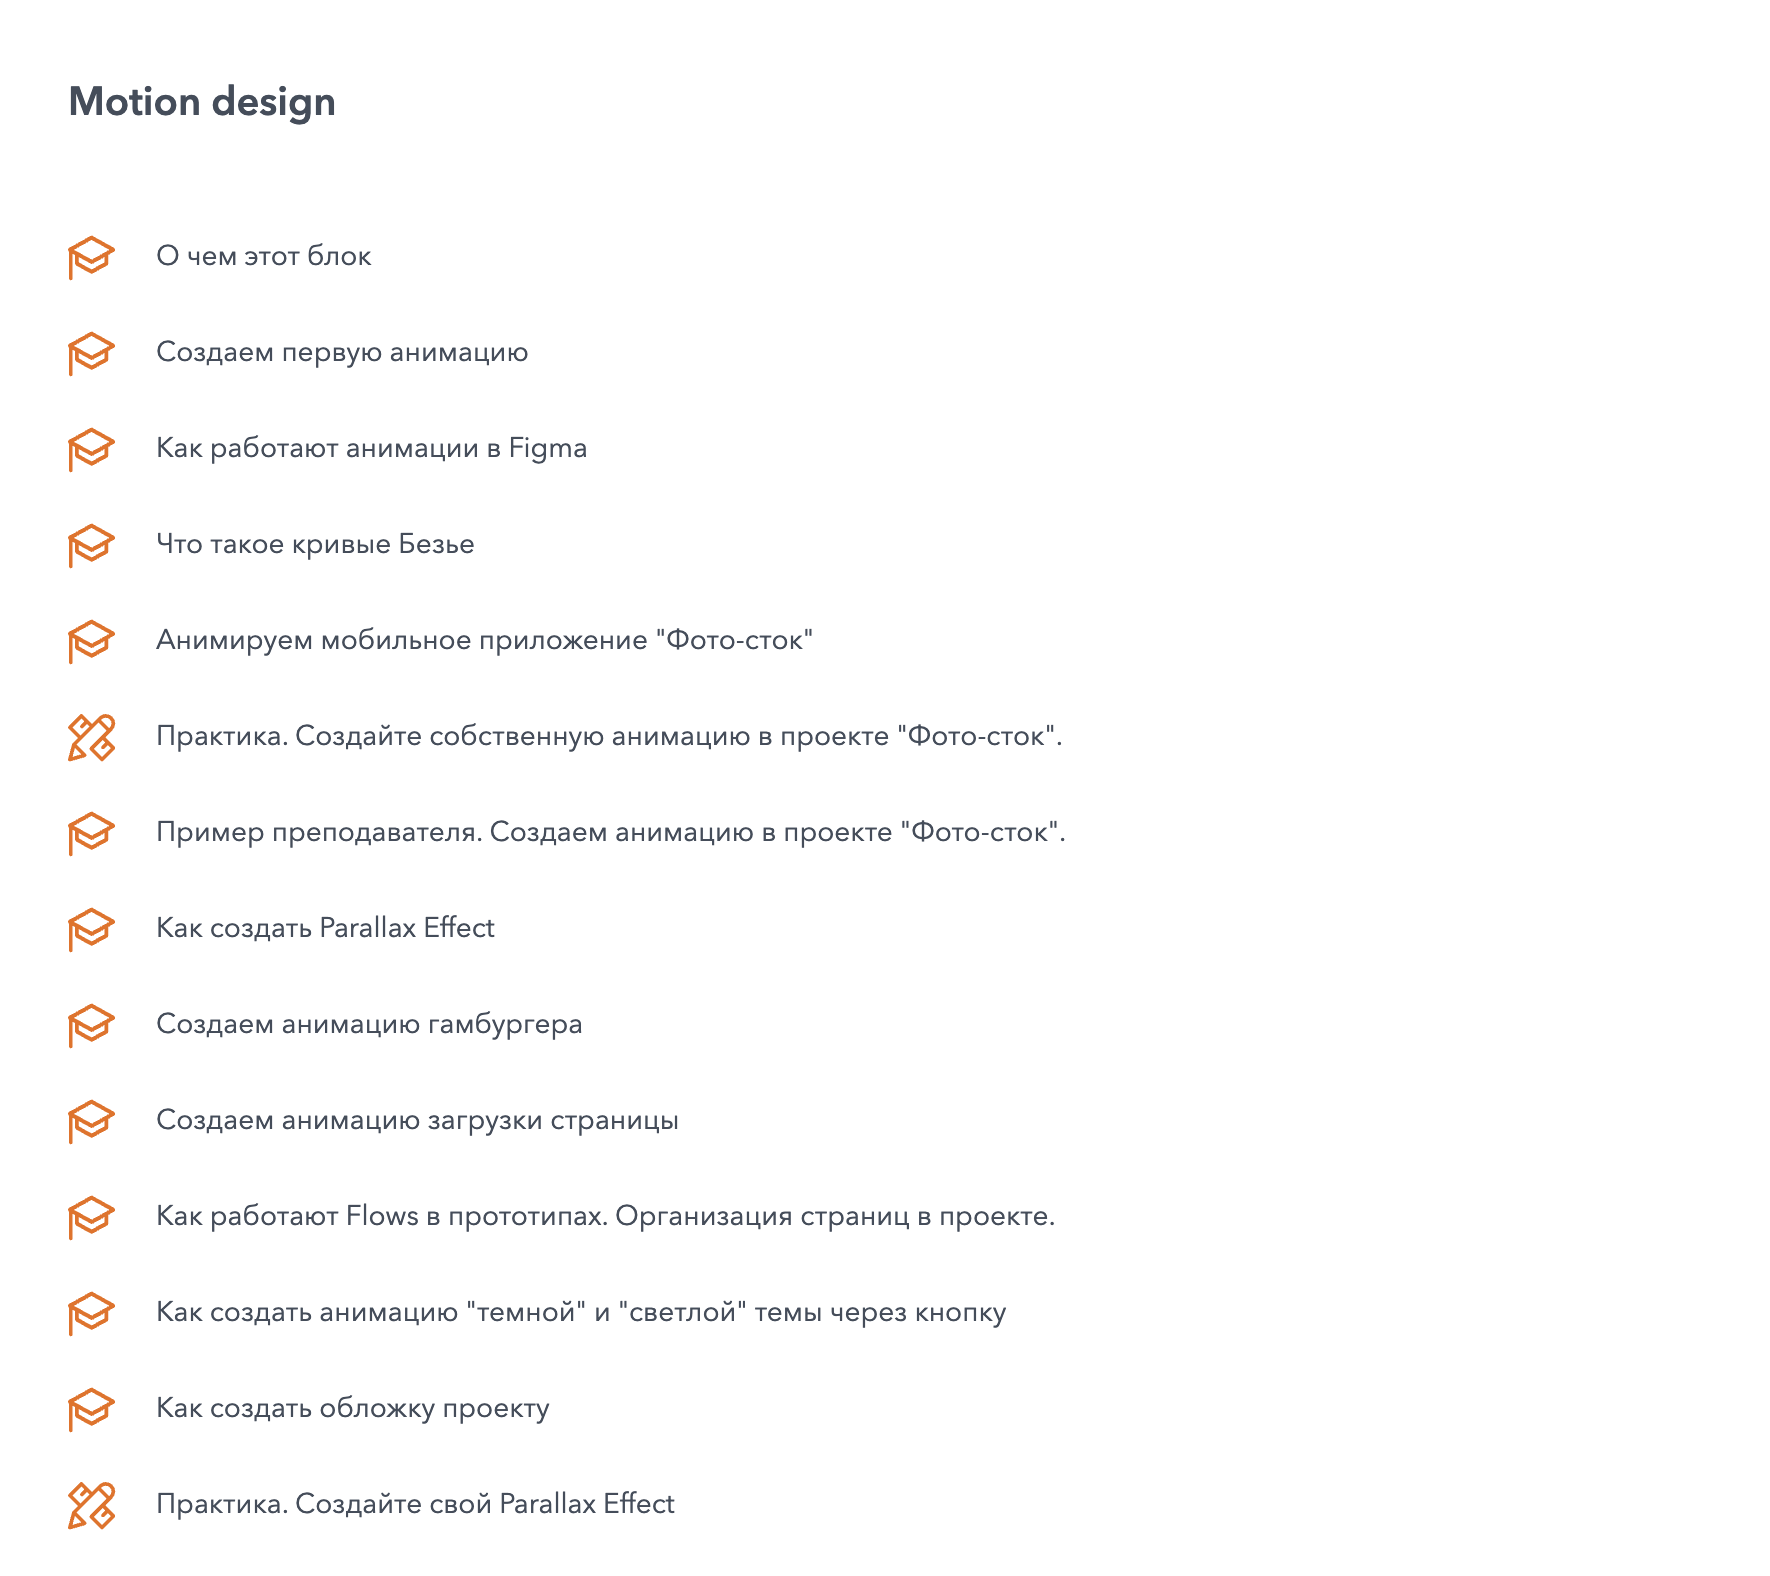Open practice "Создайте собственную анимацию" task

[x=608, y=736]
